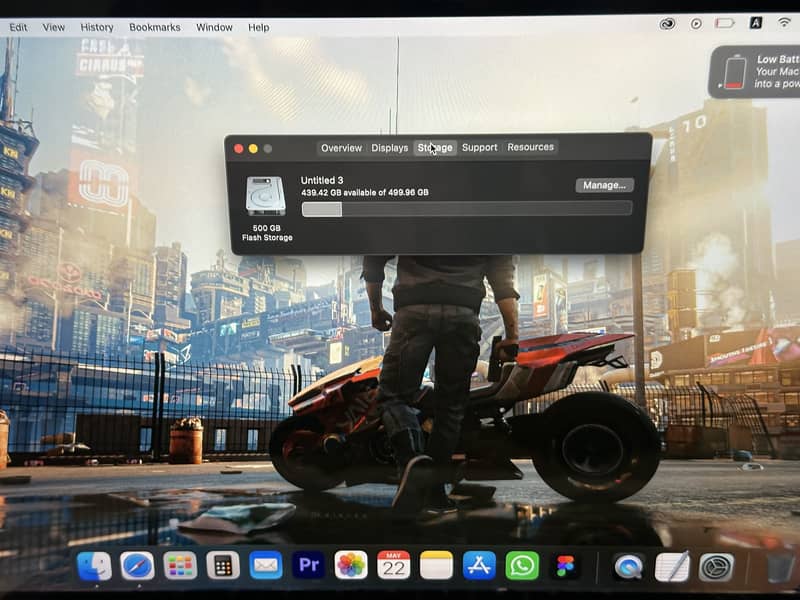Screen dimensions: 800x600
Task: Click the "500 GB Flash Storage" label
Action: pos(267,233)
